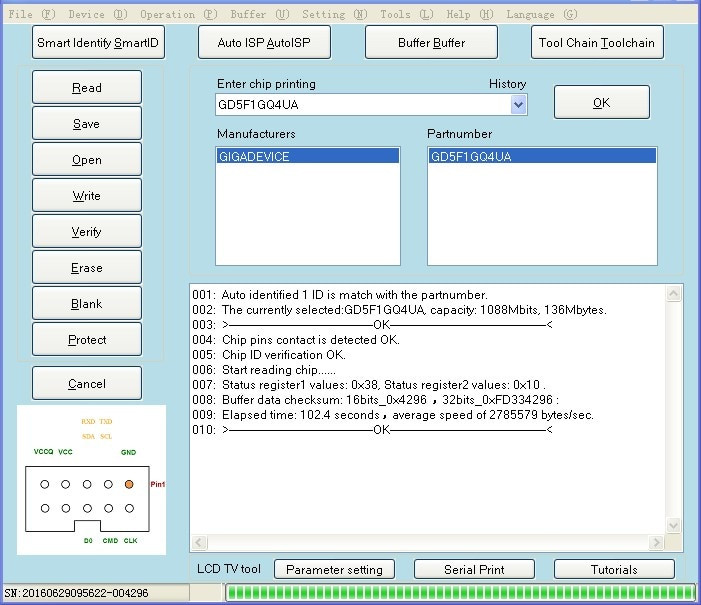Click the Read chip button
701x605 pixels.
click(87, 87)
